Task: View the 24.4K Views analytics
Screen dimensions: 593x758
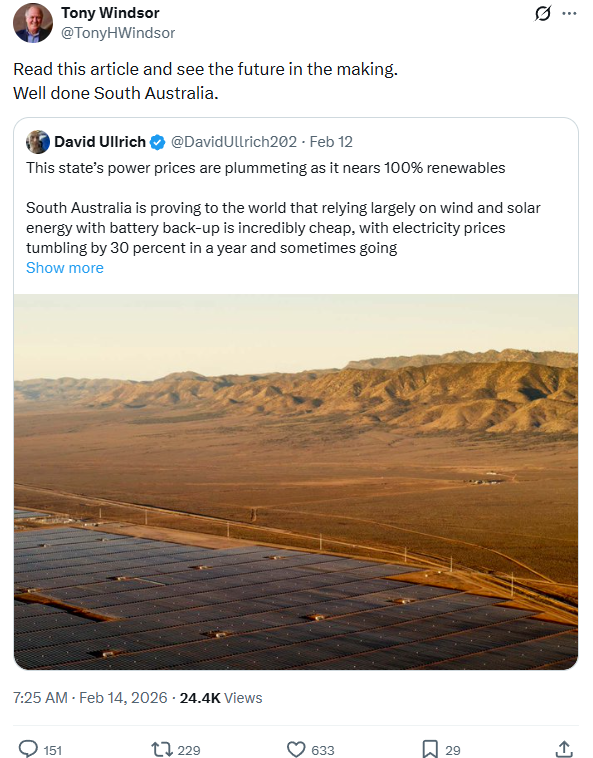Action: click(221, 698)
